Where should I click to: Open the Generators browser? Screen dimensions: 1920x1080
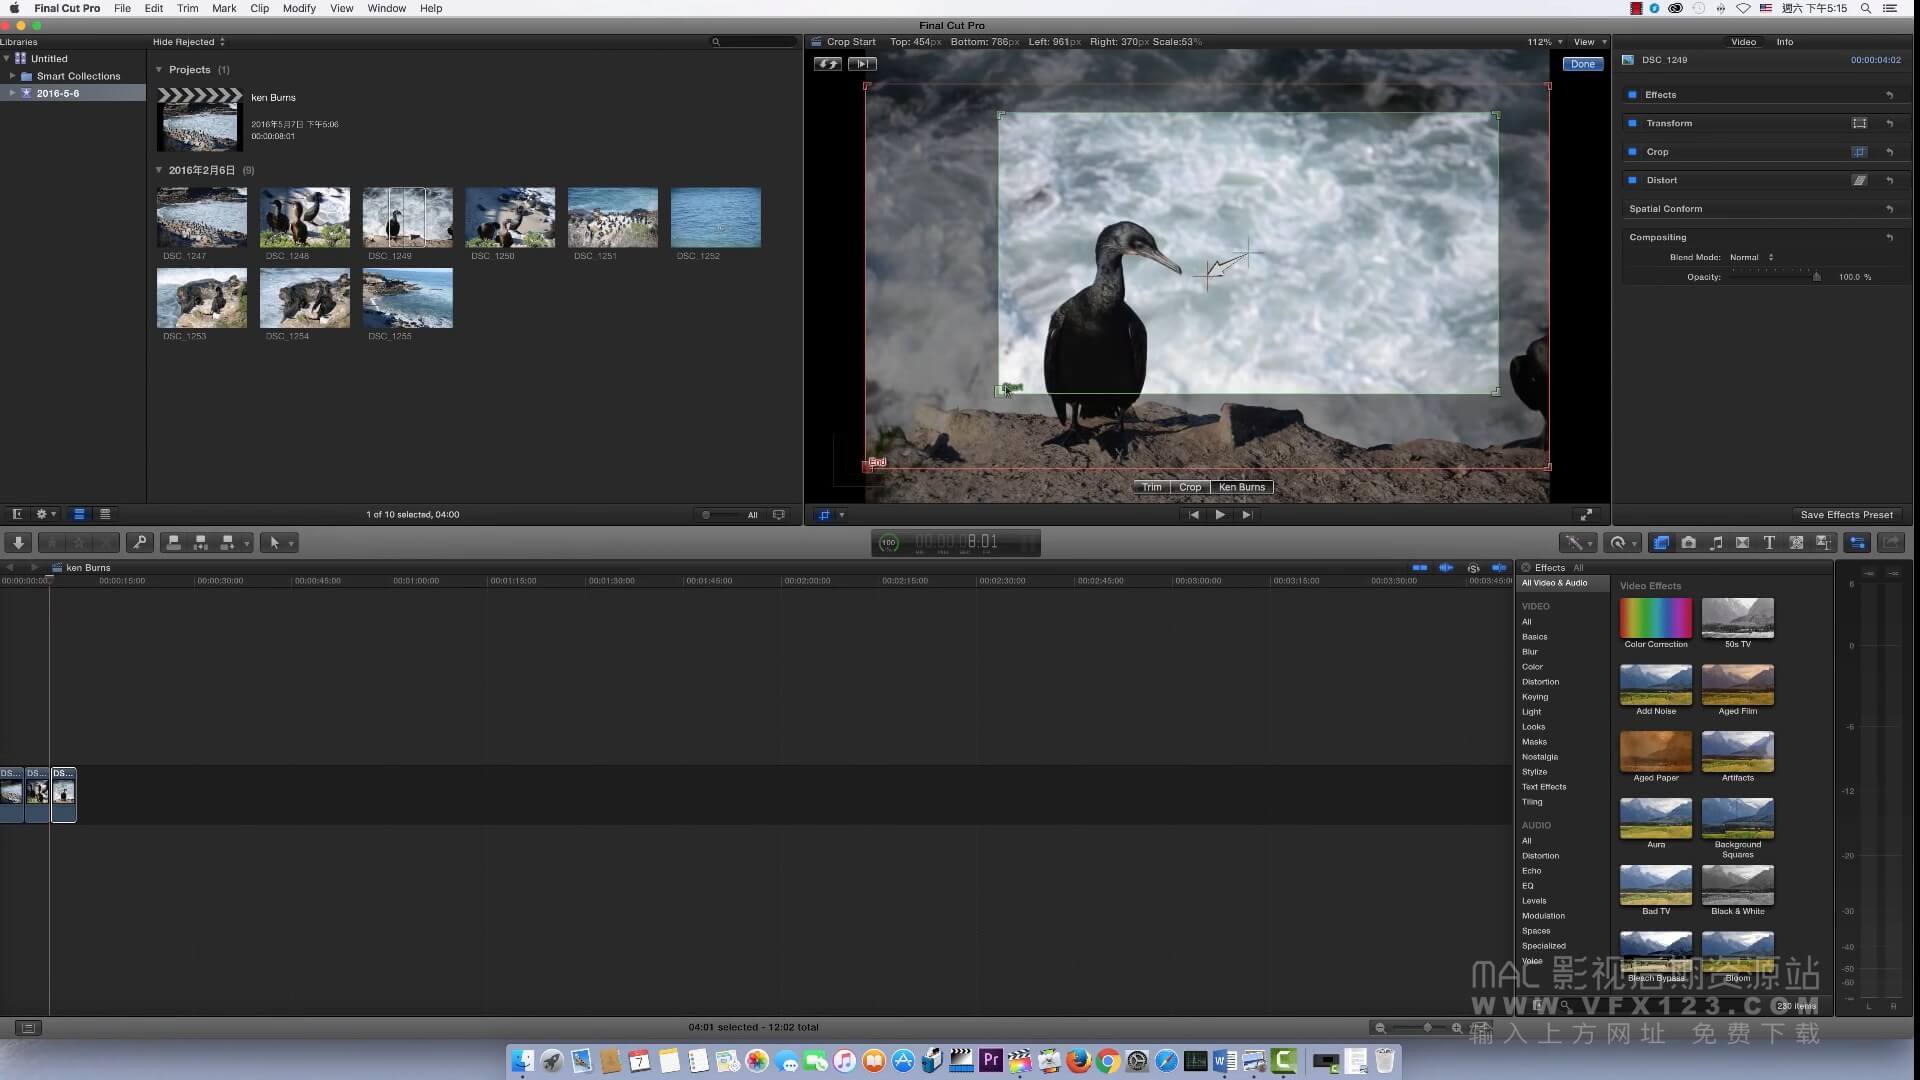(x=1796, y=542)
